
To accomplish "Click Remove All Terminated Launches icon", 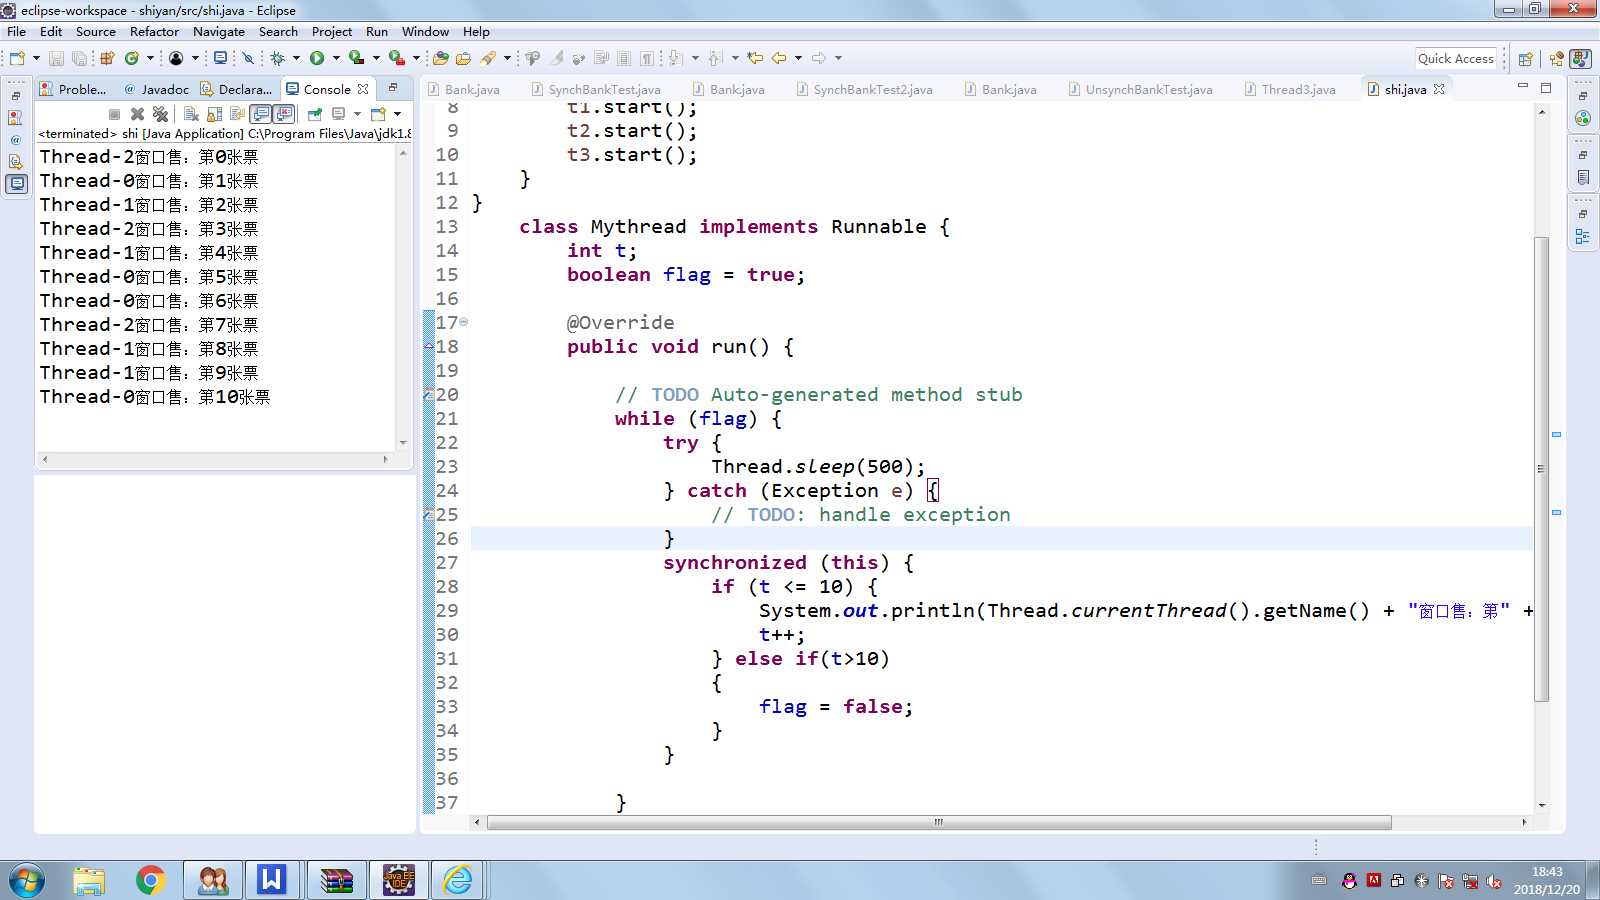I will (160, 114).
